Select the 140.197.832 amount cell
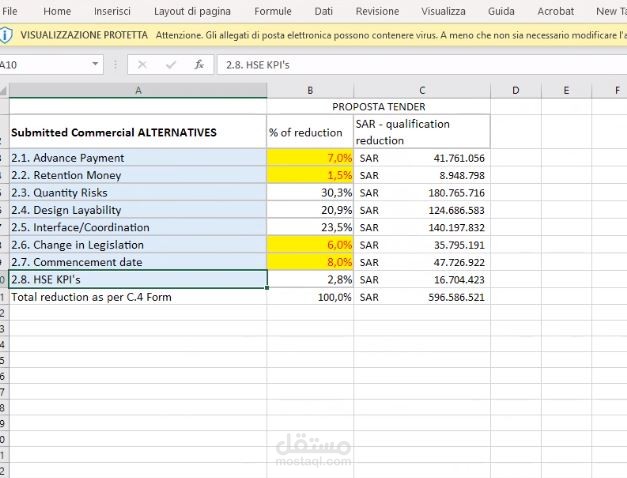Screen dimensions: 627x478 point(422,227)
